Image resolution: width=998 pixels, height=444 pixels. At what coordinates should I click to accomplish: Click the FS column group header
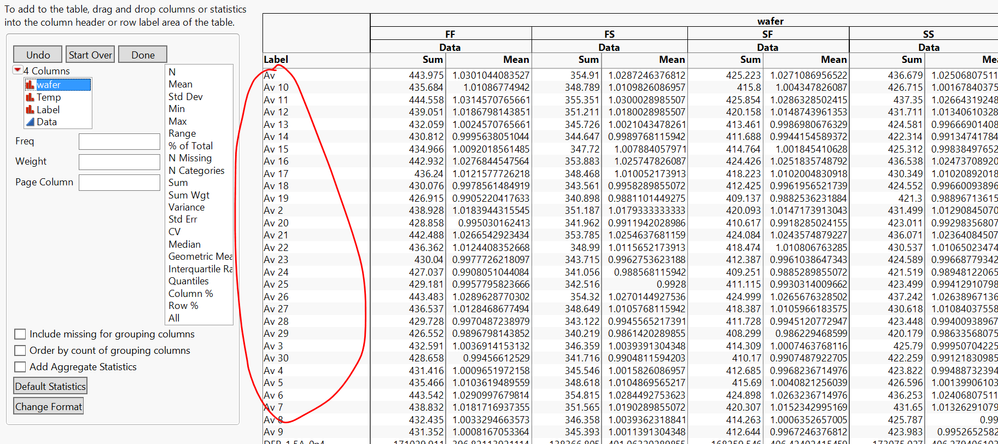coord(609,34)
